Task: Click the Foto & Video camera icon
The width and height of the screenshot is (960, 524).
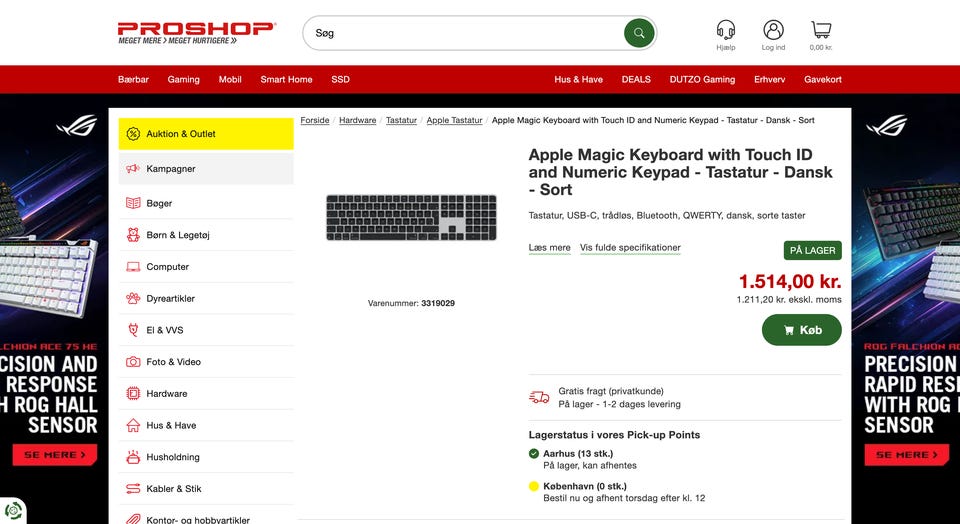Action: (x=133, y=362)
